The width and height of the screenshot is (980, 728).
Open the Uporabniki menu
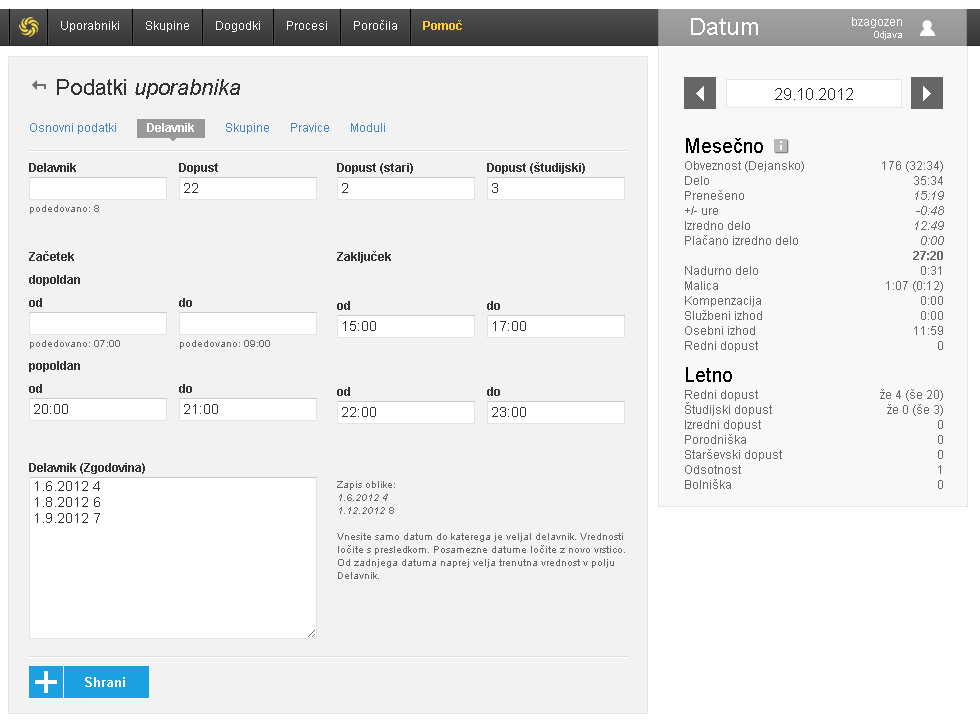pyautogui.click(x=90, y=26)
